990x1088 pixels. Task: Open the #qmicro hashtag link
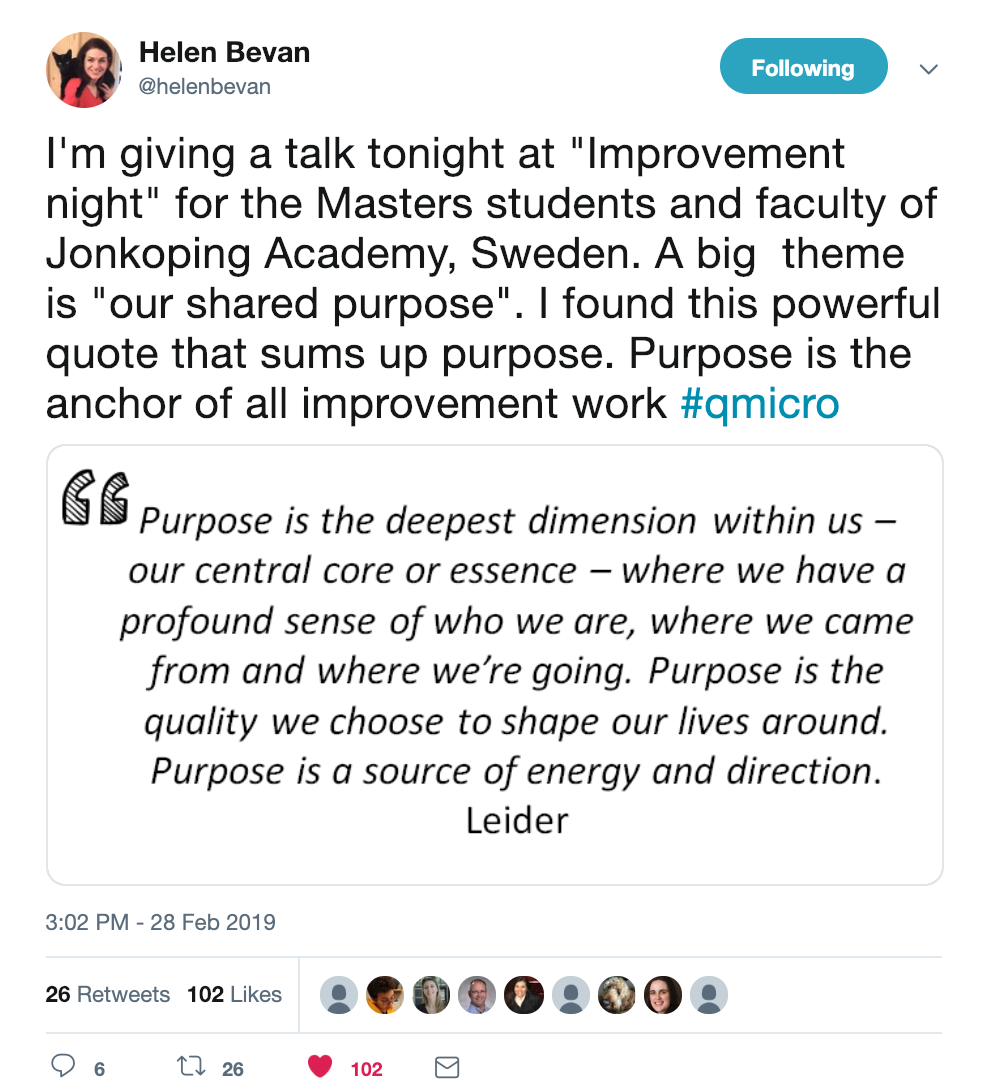coord(760,403)
